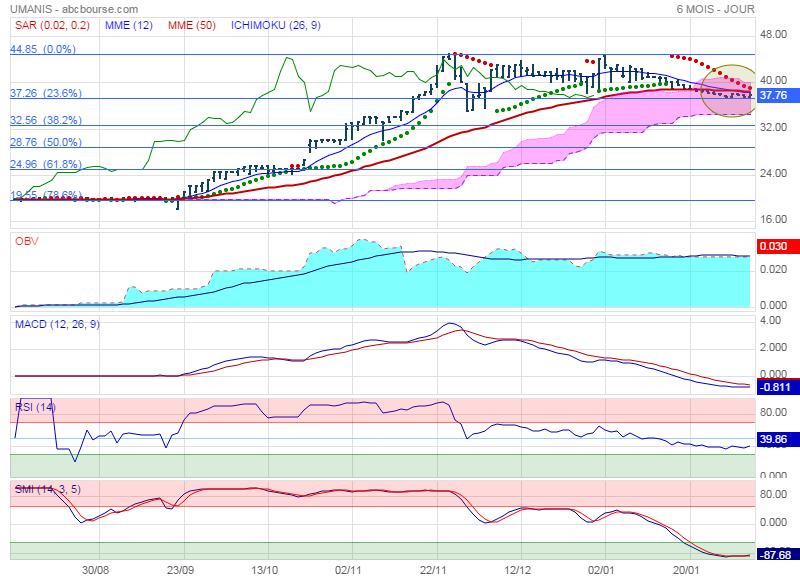Click the 48.00 price axis value
The height and width of the screenshot is (580, 800).
(x=773, y=34)
